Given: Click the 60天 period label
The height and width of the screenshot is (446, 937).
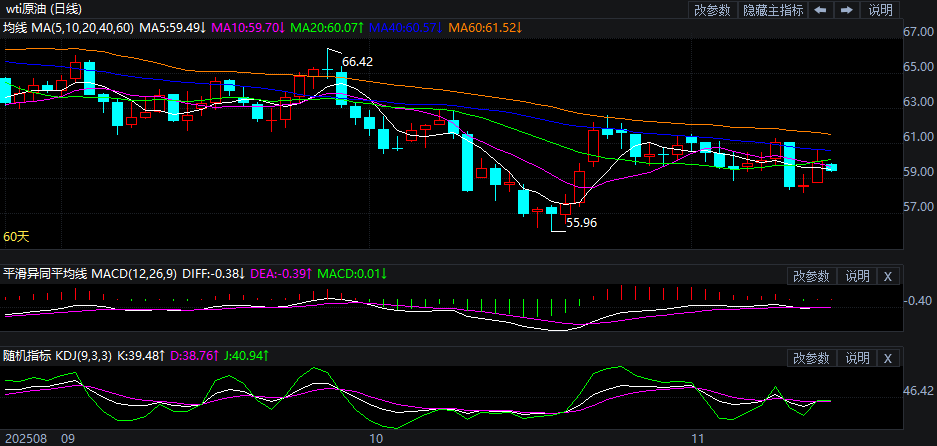Looking at the screenshot, I should [x=16, y=237].
